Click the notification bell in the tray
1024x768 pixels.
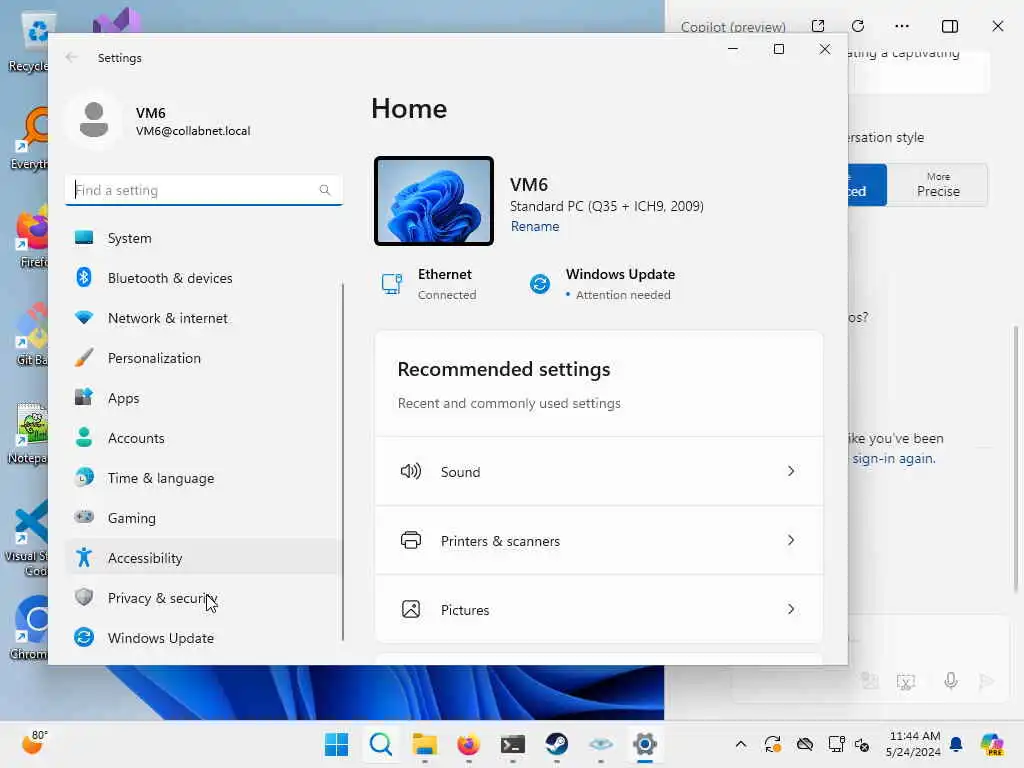(956, 744)
